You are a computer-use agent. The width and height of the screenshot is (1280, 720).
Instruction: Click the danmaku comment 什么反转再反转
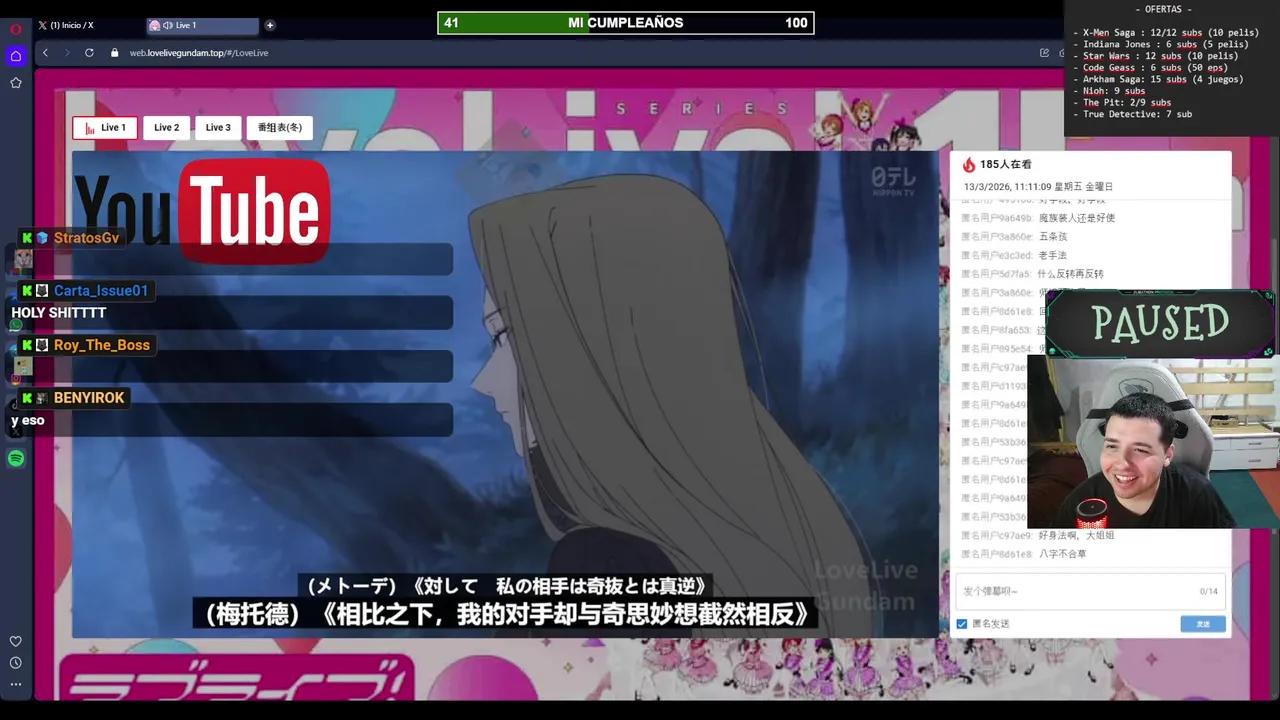[x=1071, y=274]
